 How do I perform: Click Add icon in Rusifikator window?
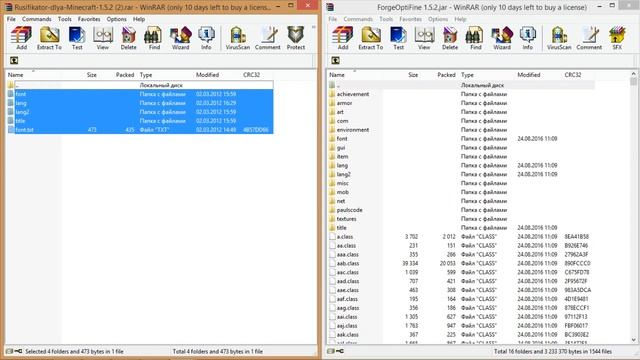point(21,38)
